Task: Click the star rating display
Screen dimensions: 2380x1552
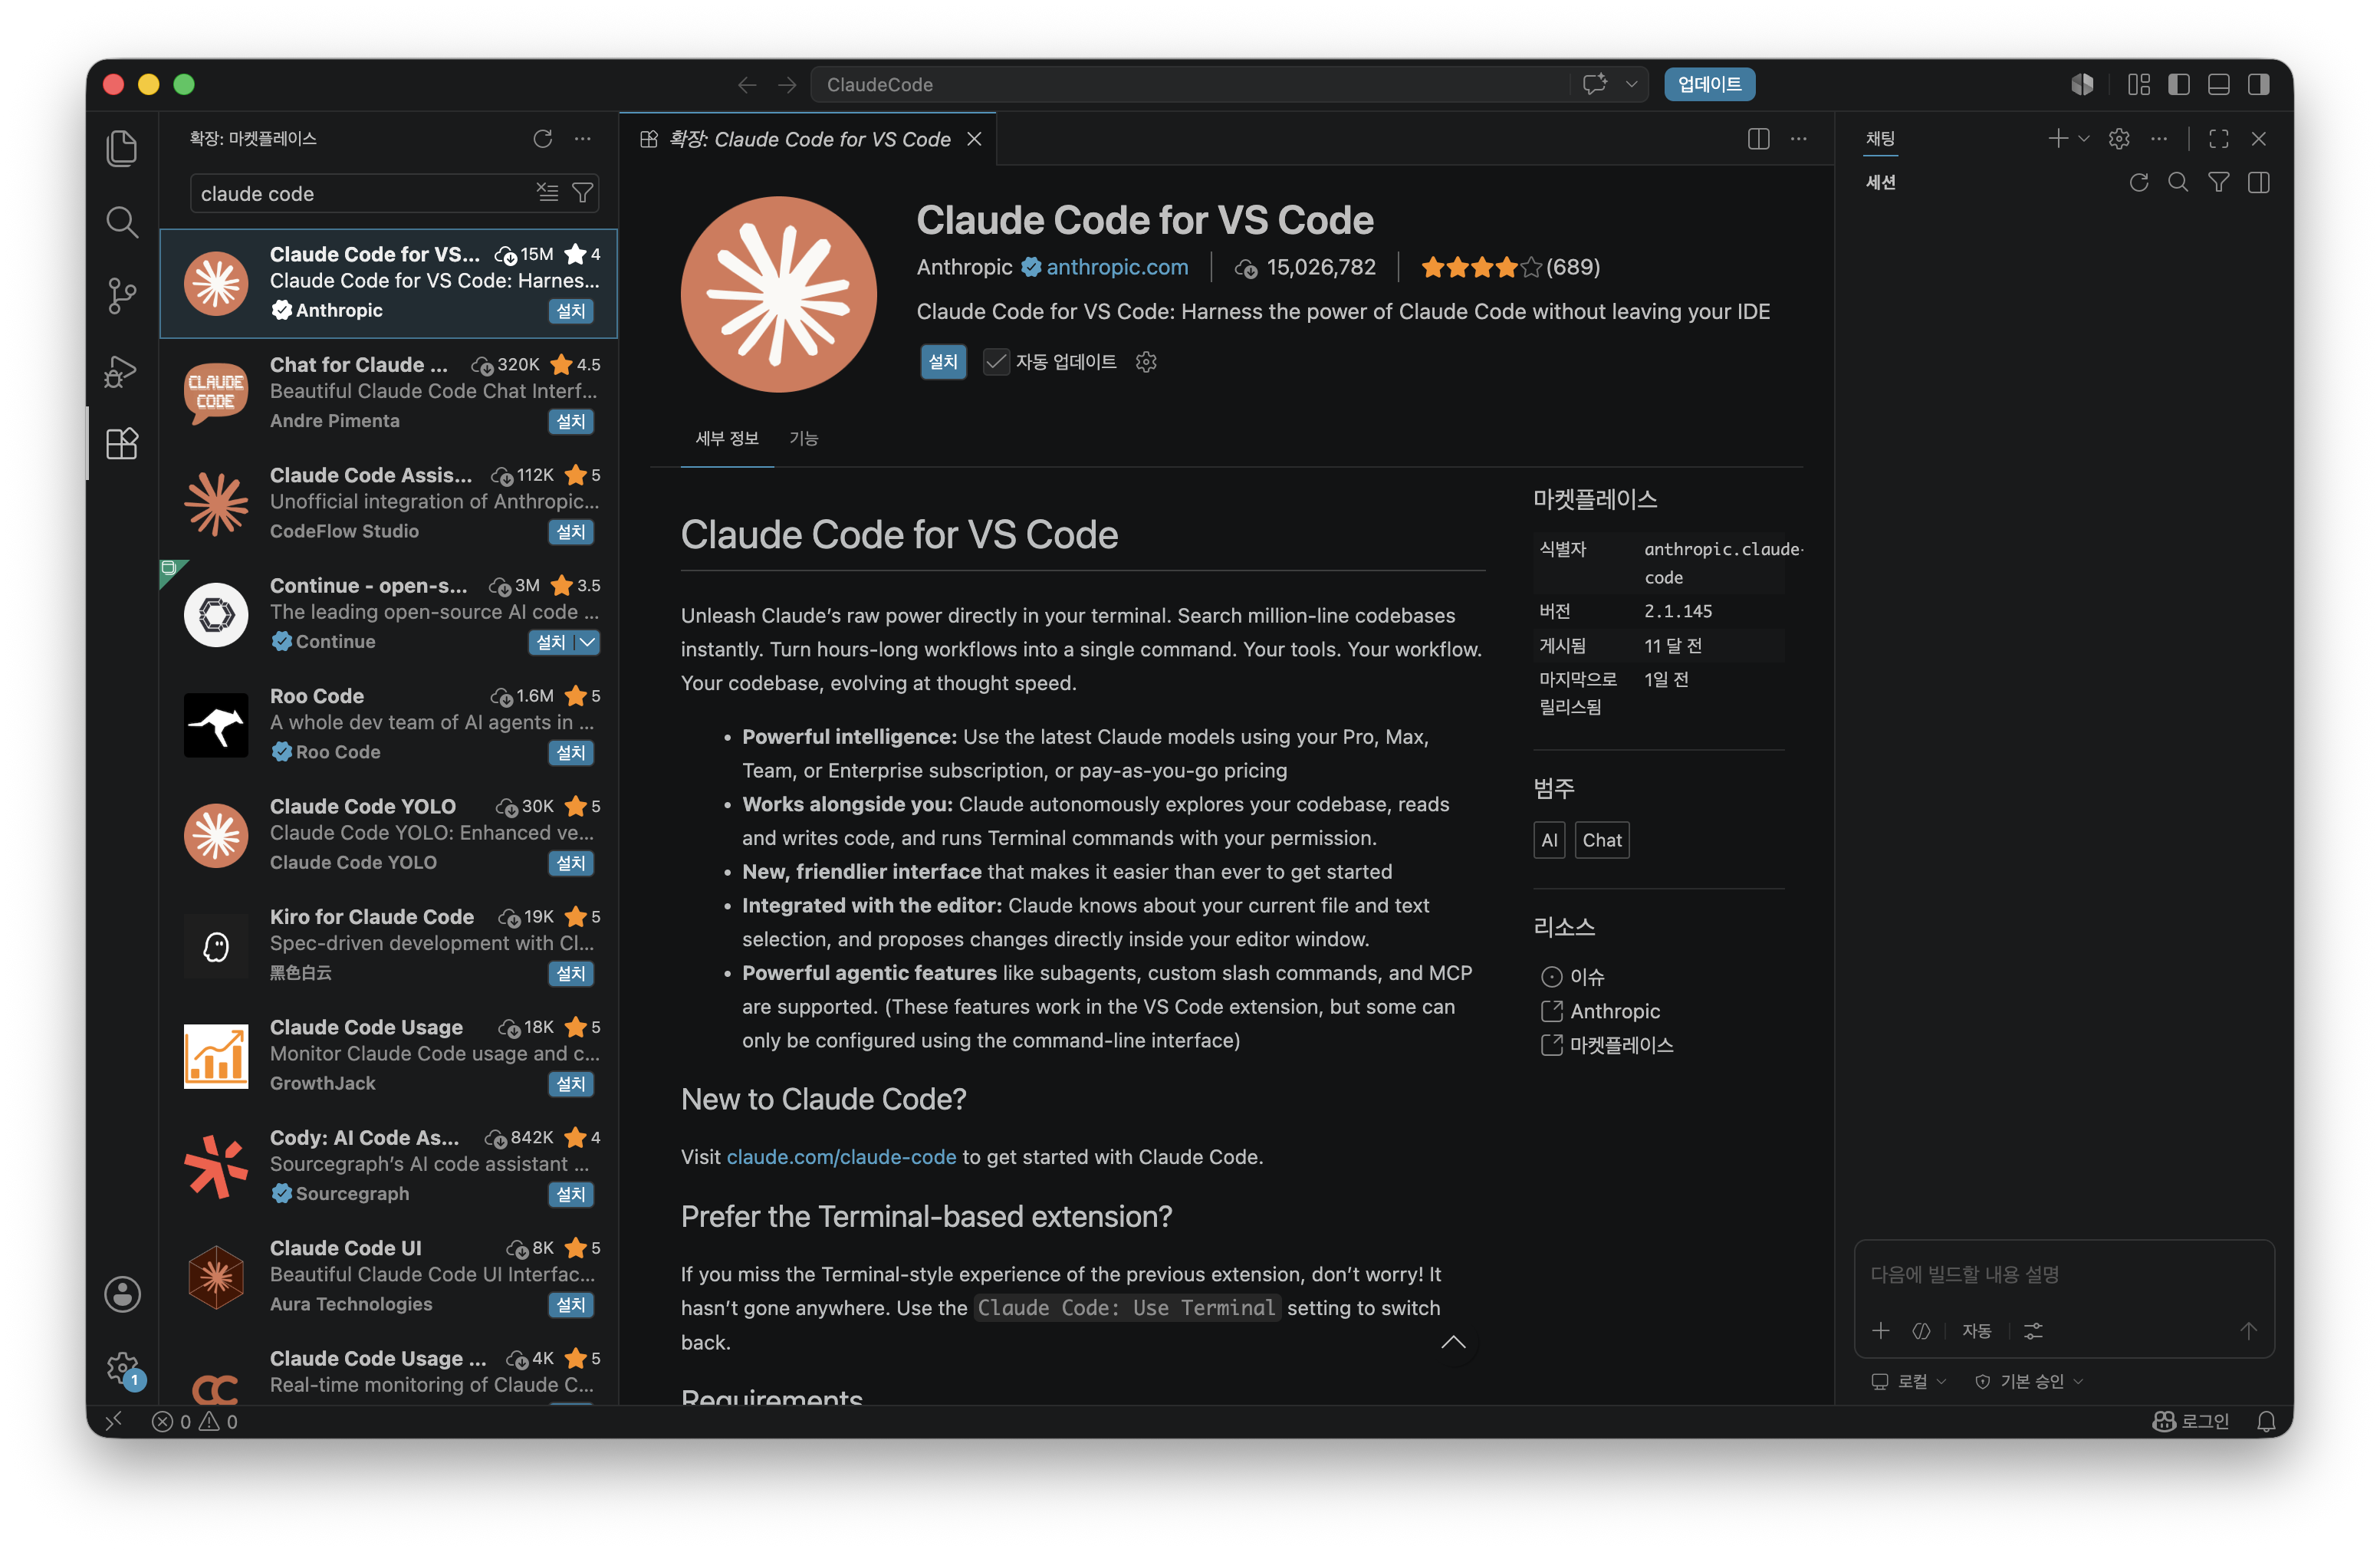Action: 1510,267
